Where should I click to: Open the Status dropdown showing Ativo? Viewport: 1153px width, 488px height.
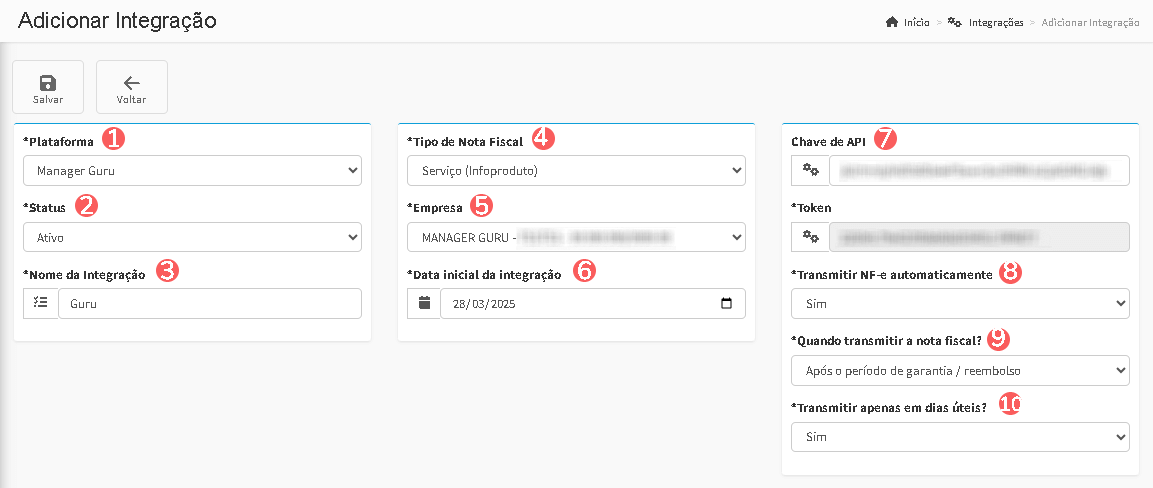192,237
